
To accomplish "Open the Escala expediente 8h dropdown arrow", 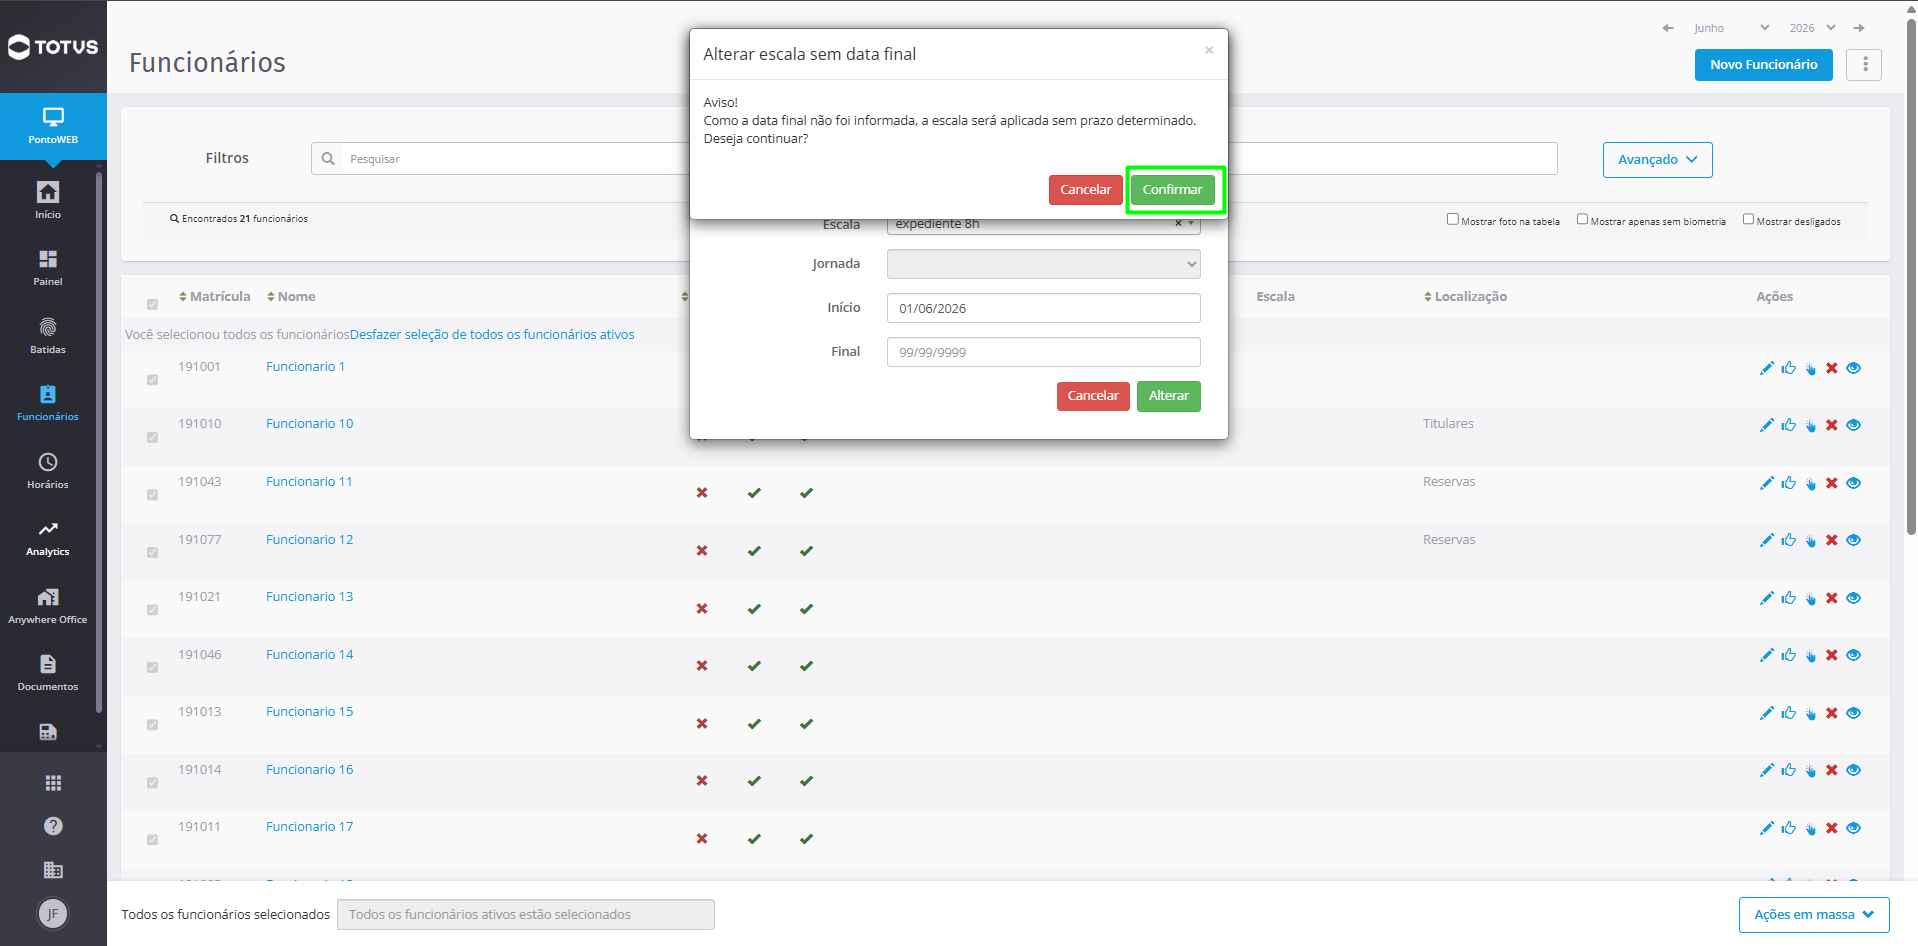I will [x=1191, y=224].
